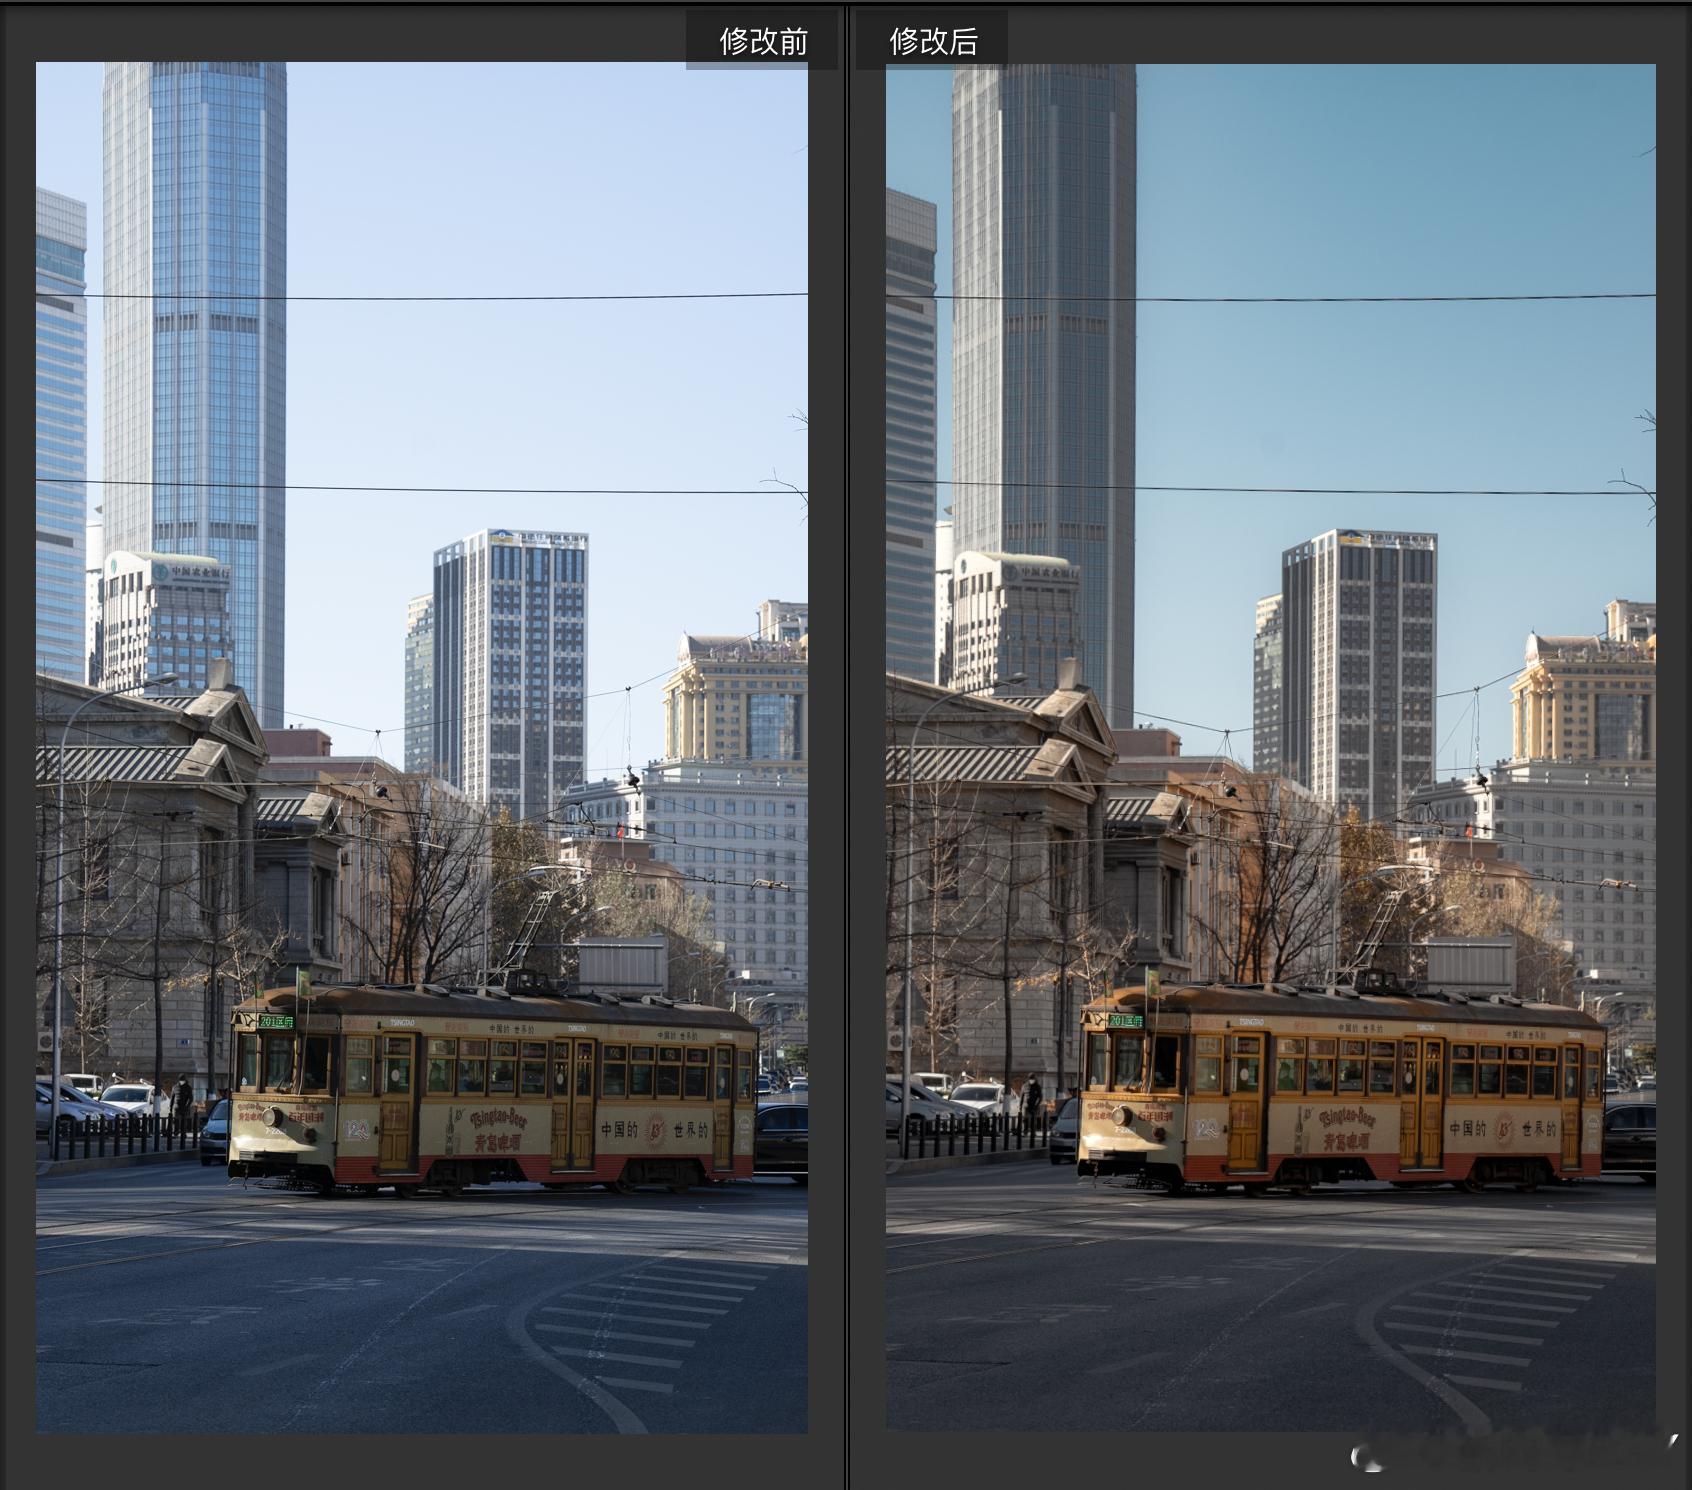The image size is (1692, 1490).
Task: Click the 修改后 label above the right photo
Action: (933, 41)
